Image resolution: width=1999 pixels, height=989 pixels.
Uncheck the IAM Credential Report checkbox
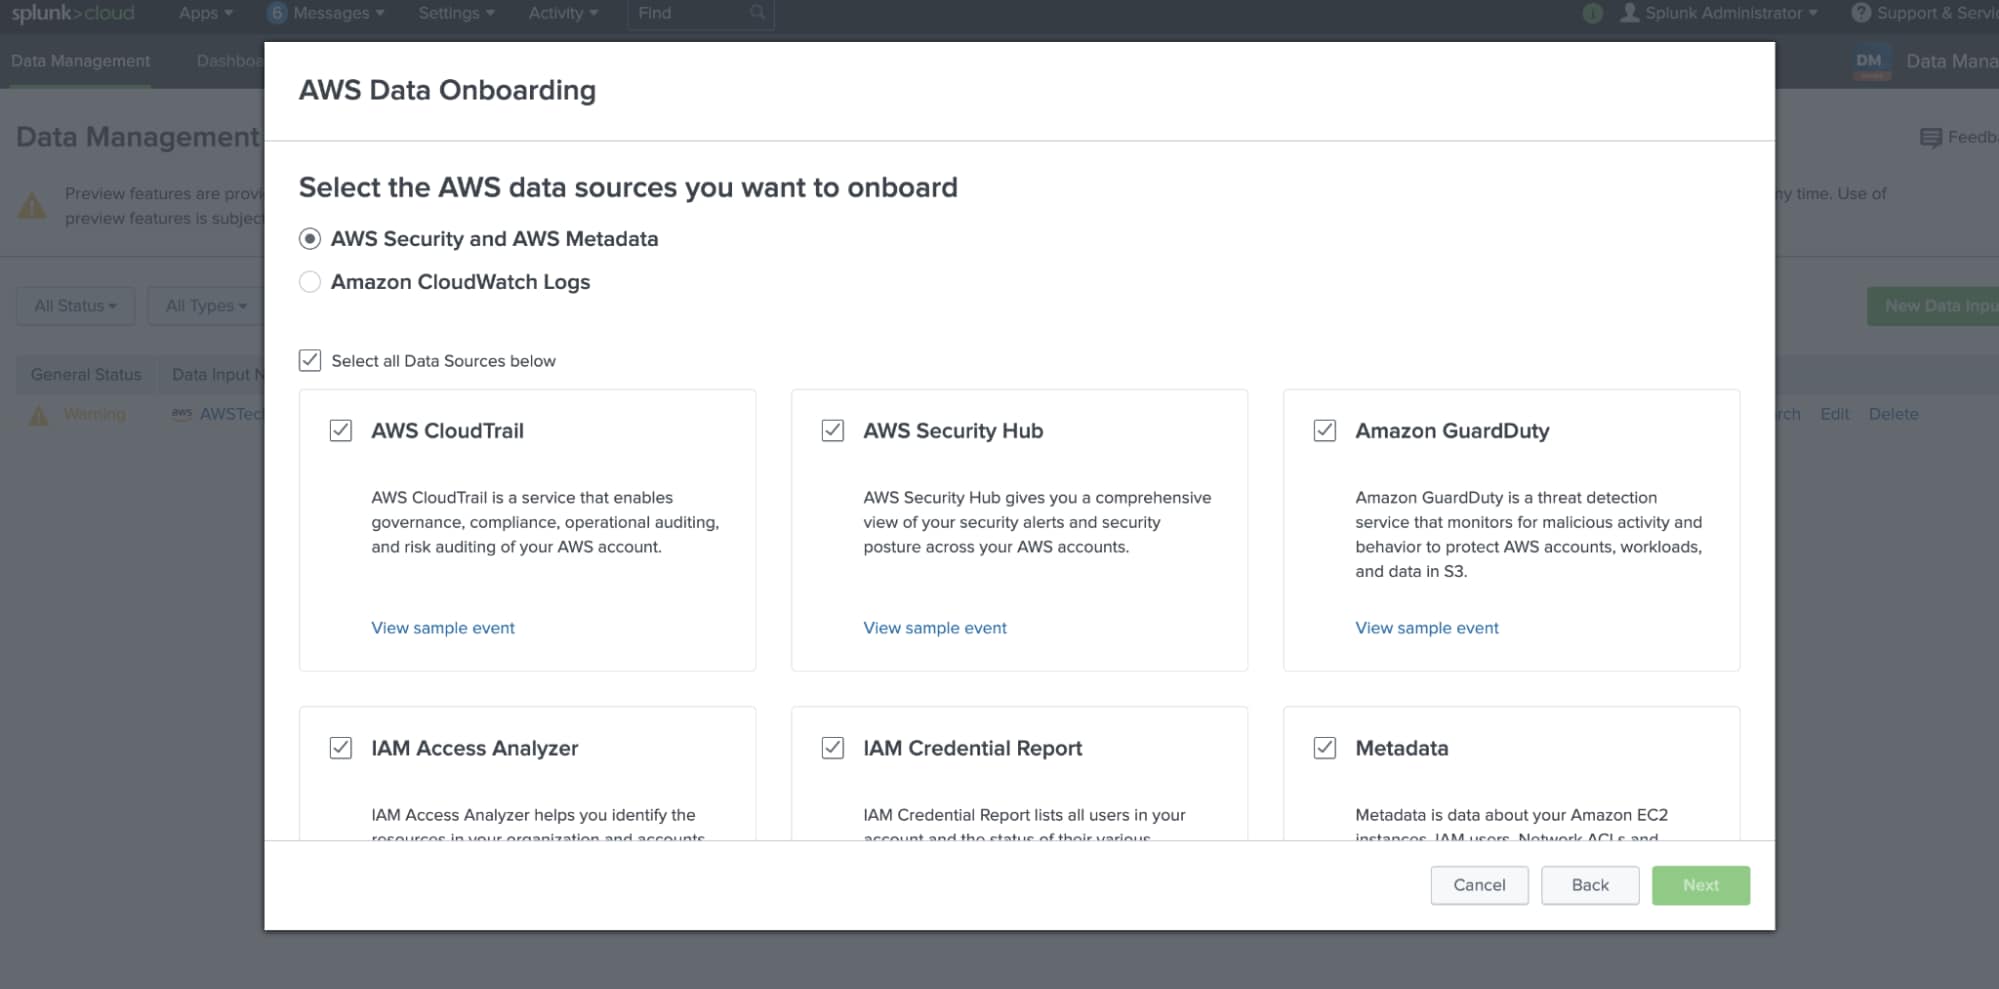tap(833, 748)
